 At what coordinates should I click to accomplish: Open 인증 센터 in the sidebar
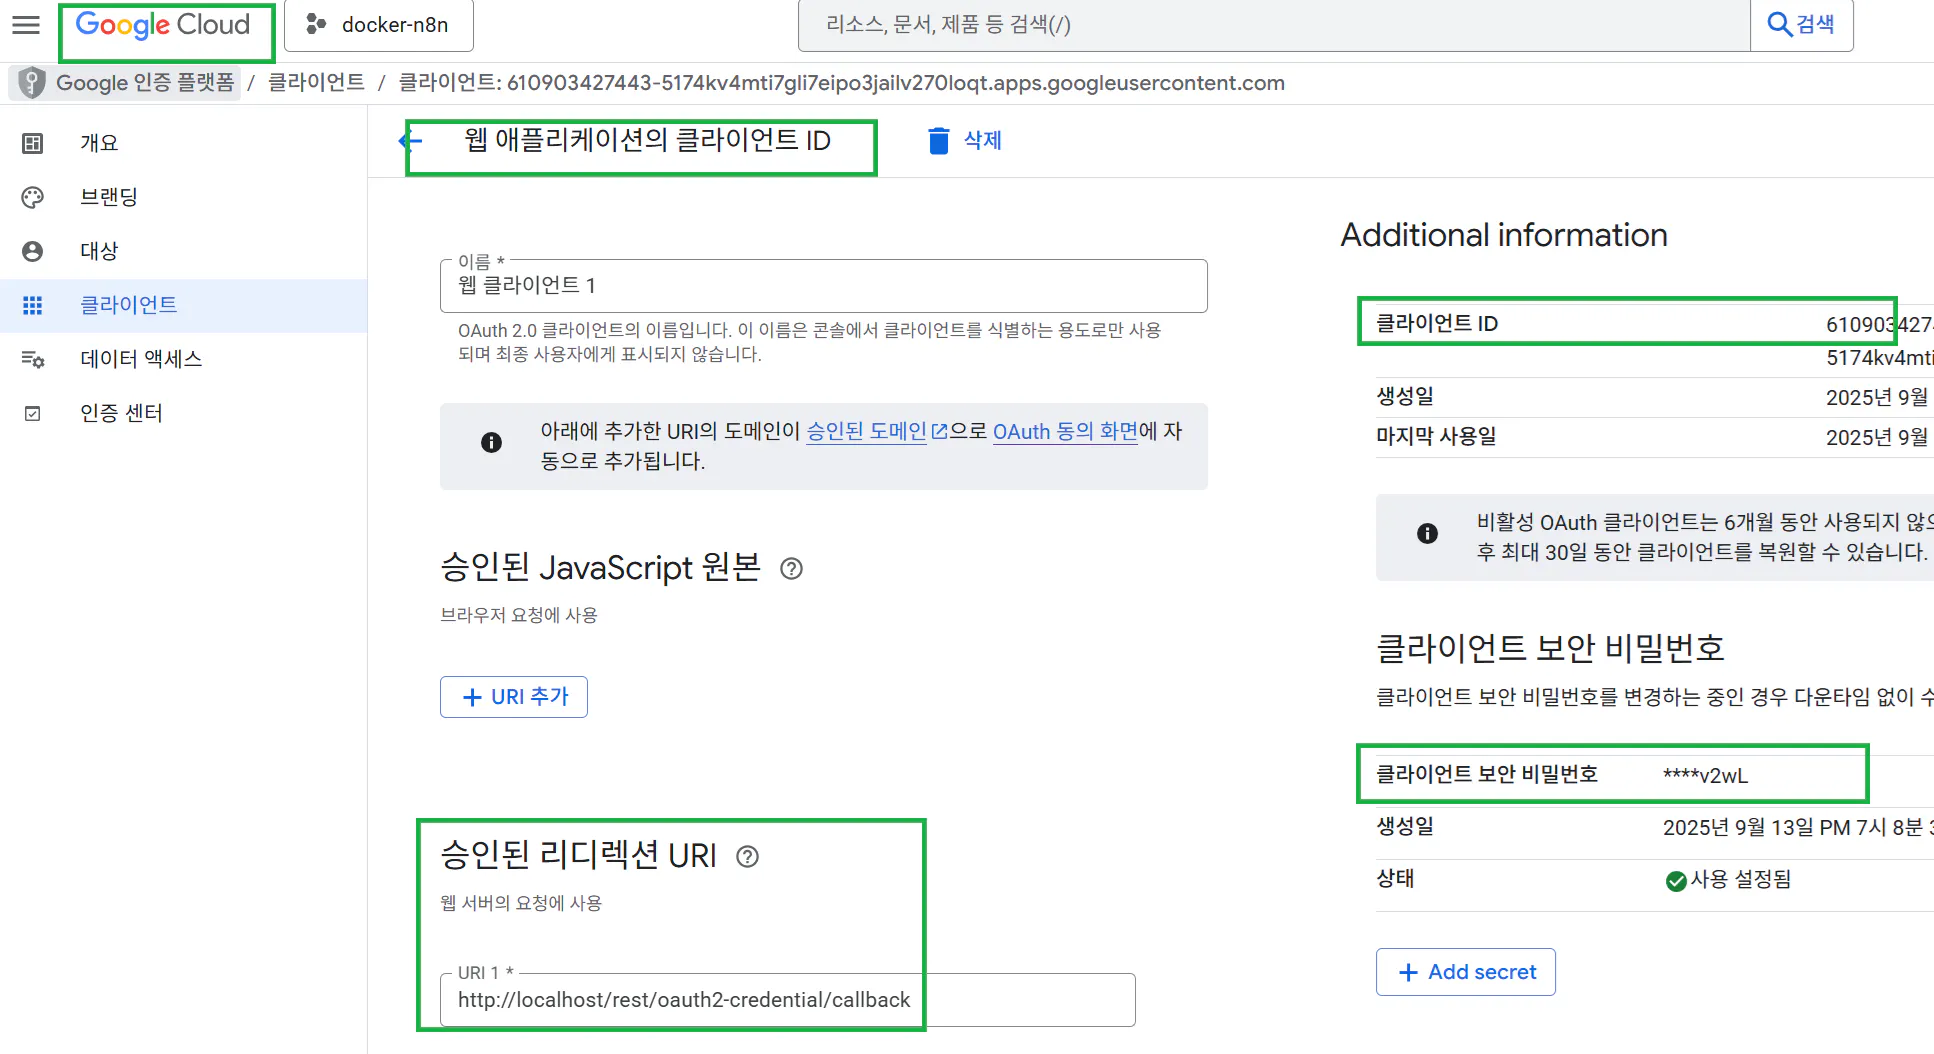point(121,413)
